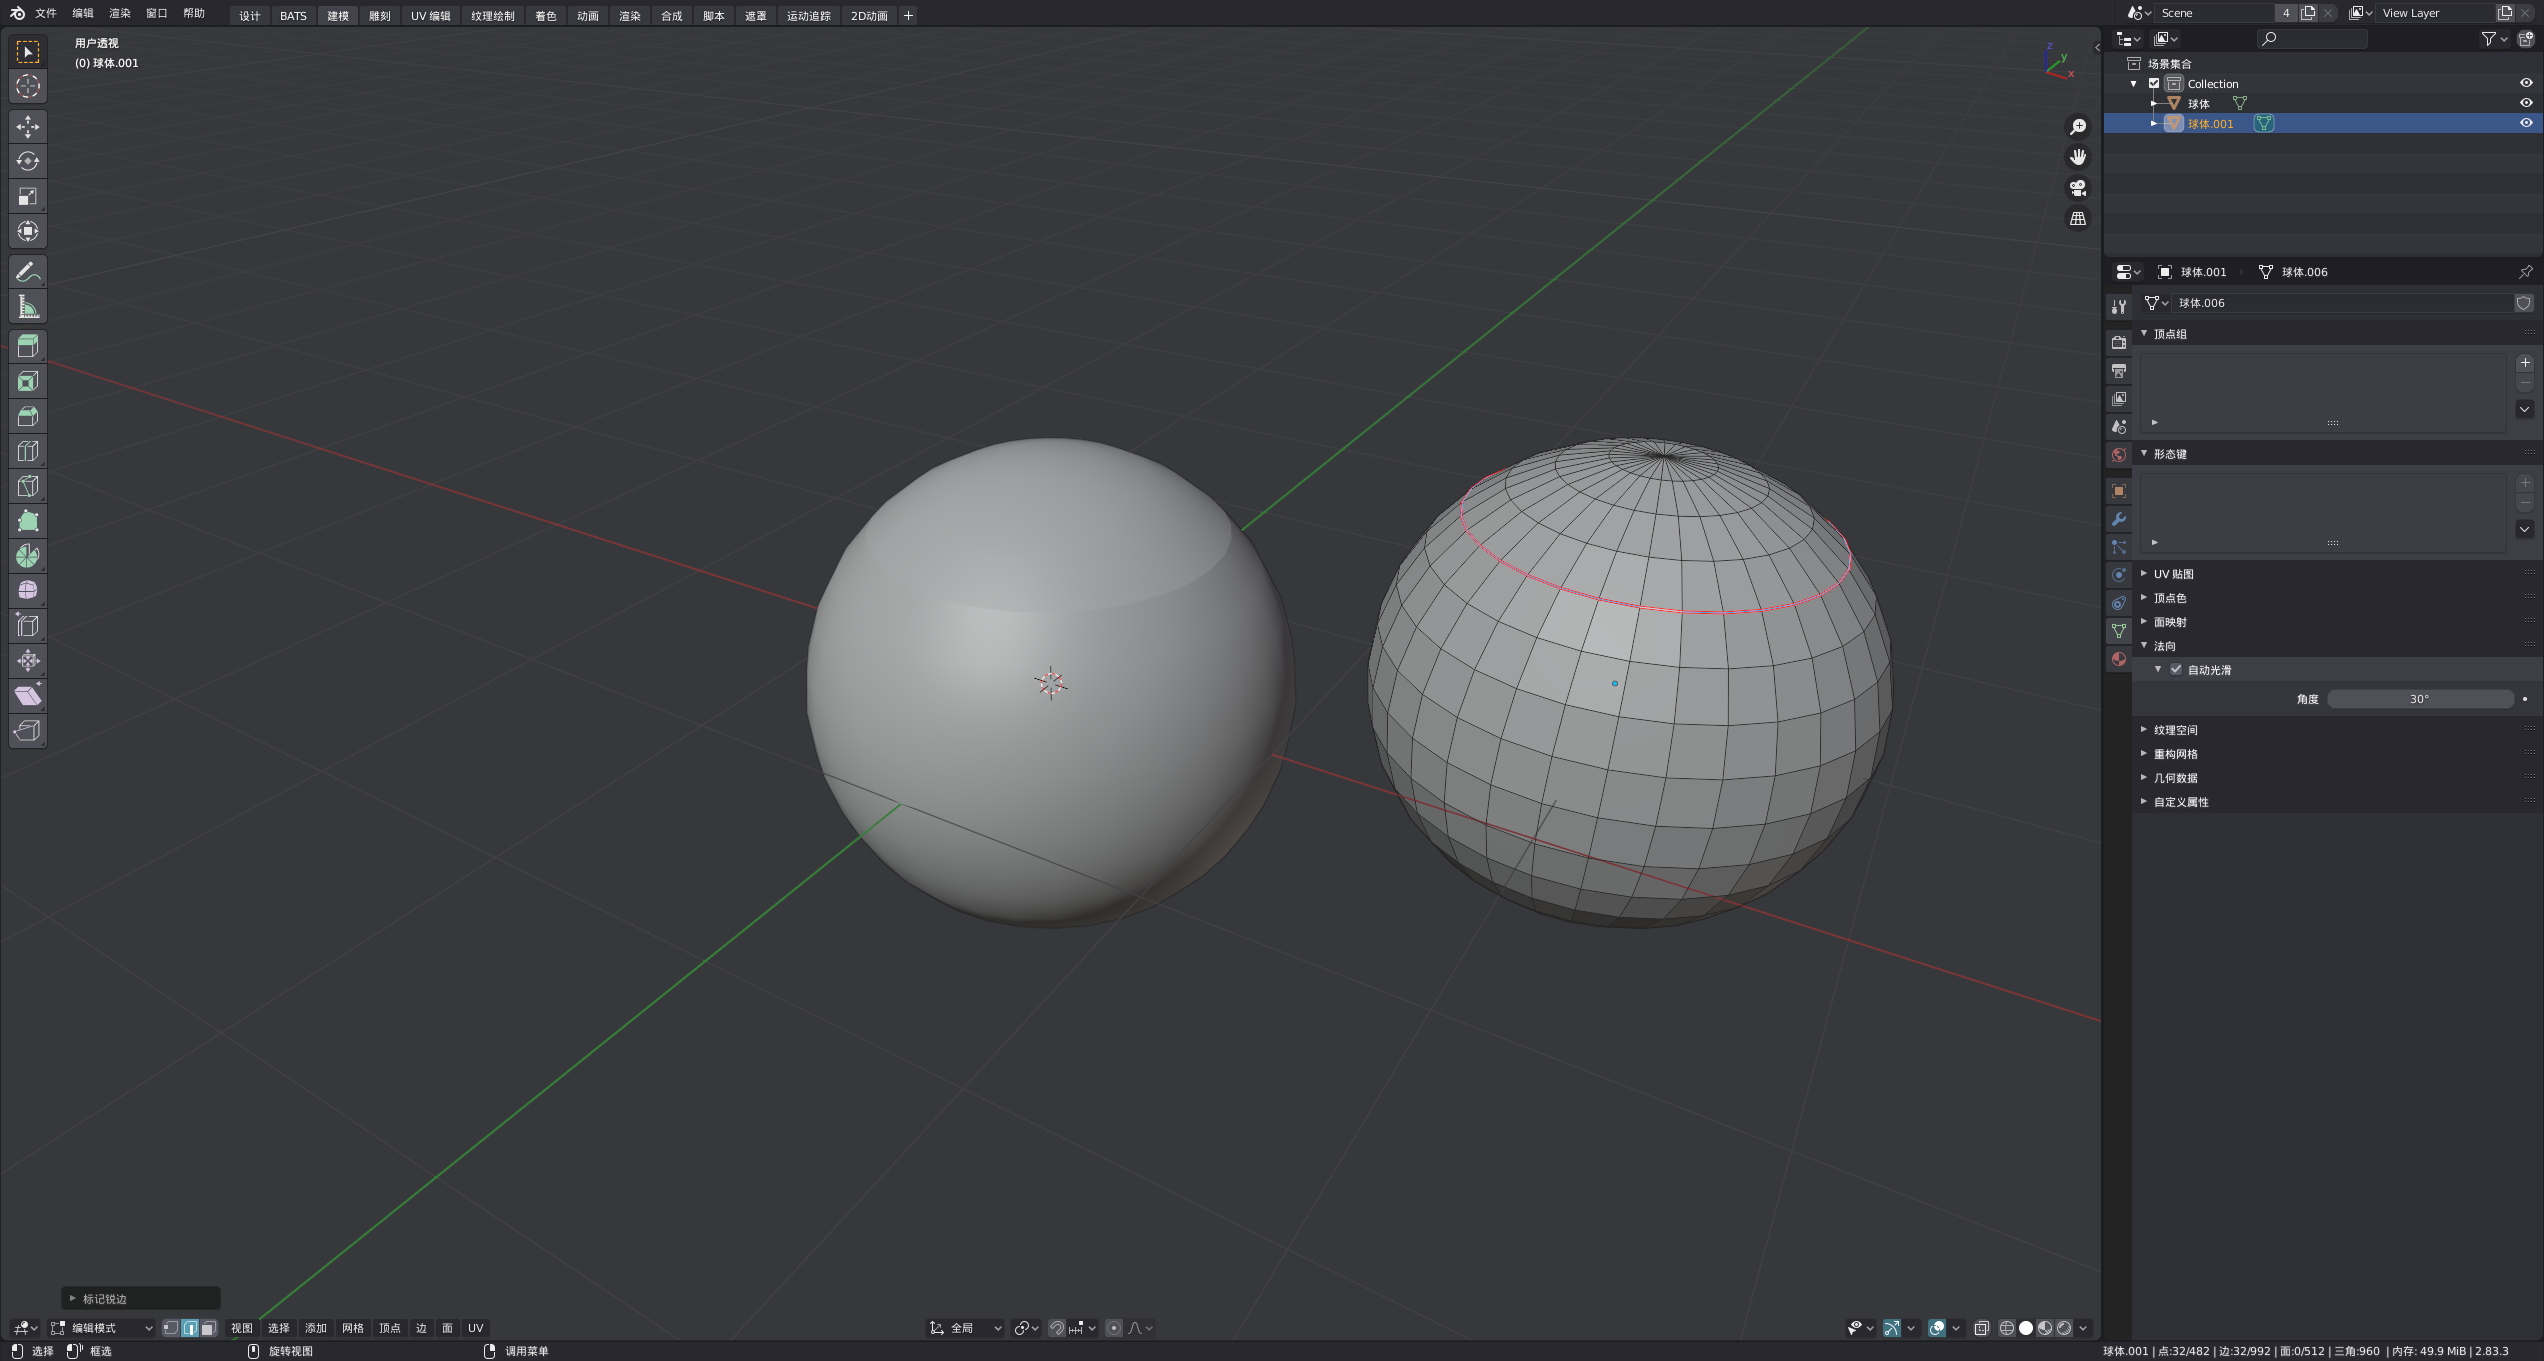The image size is (2544, 1361).
Task: Select the Rotate tool
Action: pyautogui.click(x=28, y=161)
